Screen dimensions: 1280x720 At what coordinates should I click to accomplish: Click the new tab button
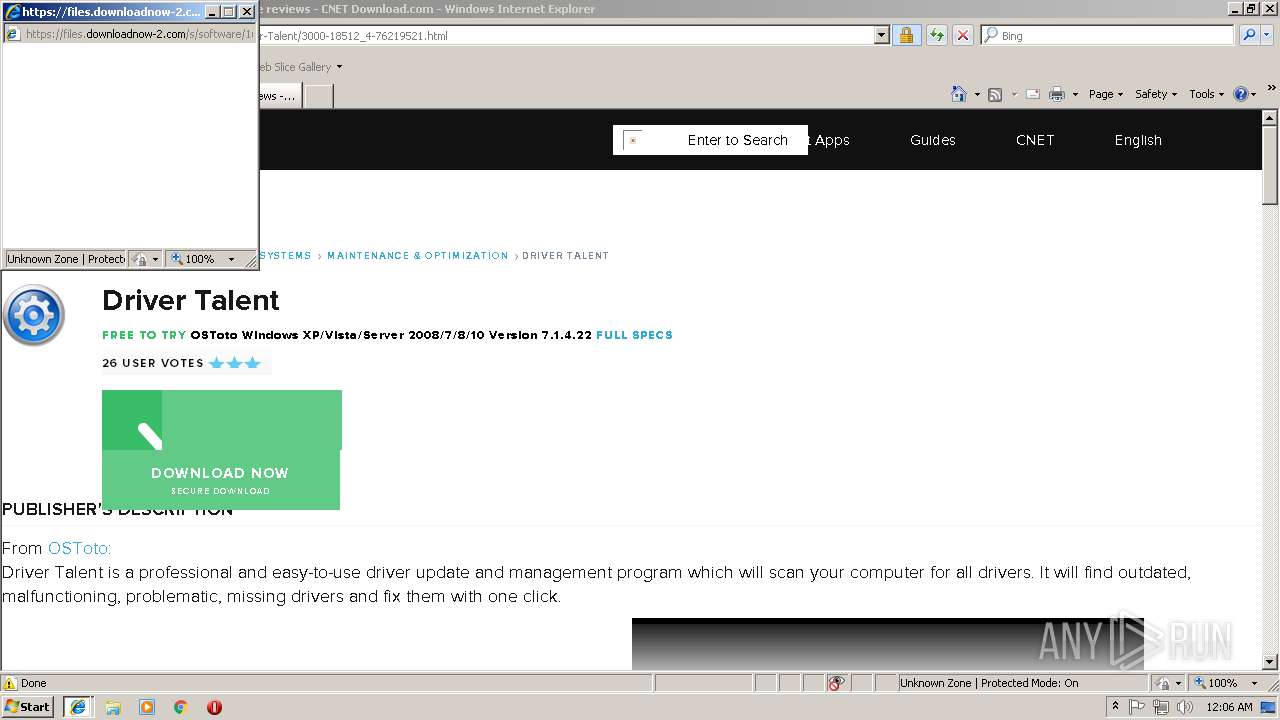(318, 96)
